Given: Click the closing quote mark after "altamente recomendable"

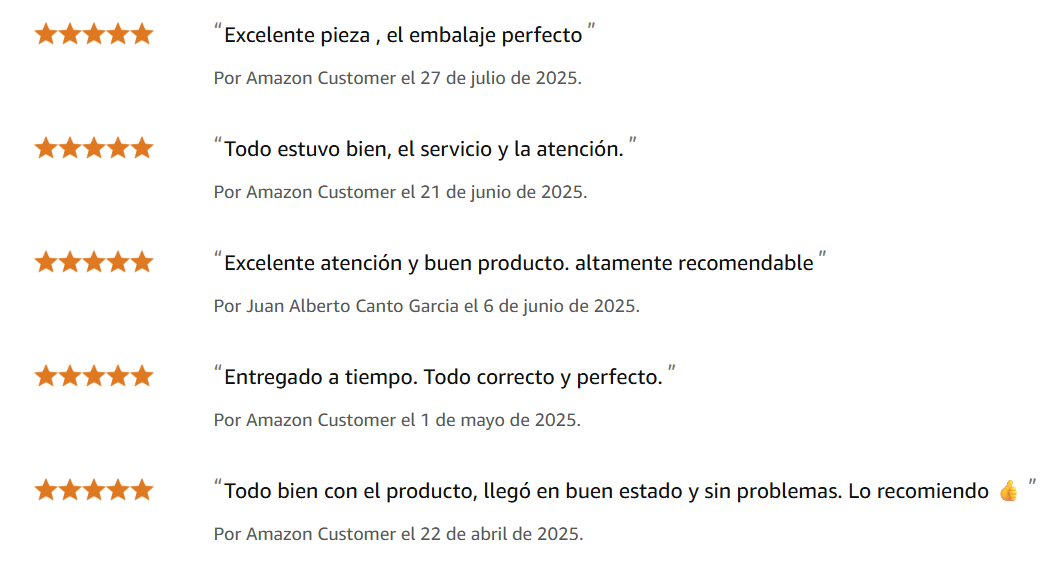Looking at the screenshot, I should [x=822, y=258].
